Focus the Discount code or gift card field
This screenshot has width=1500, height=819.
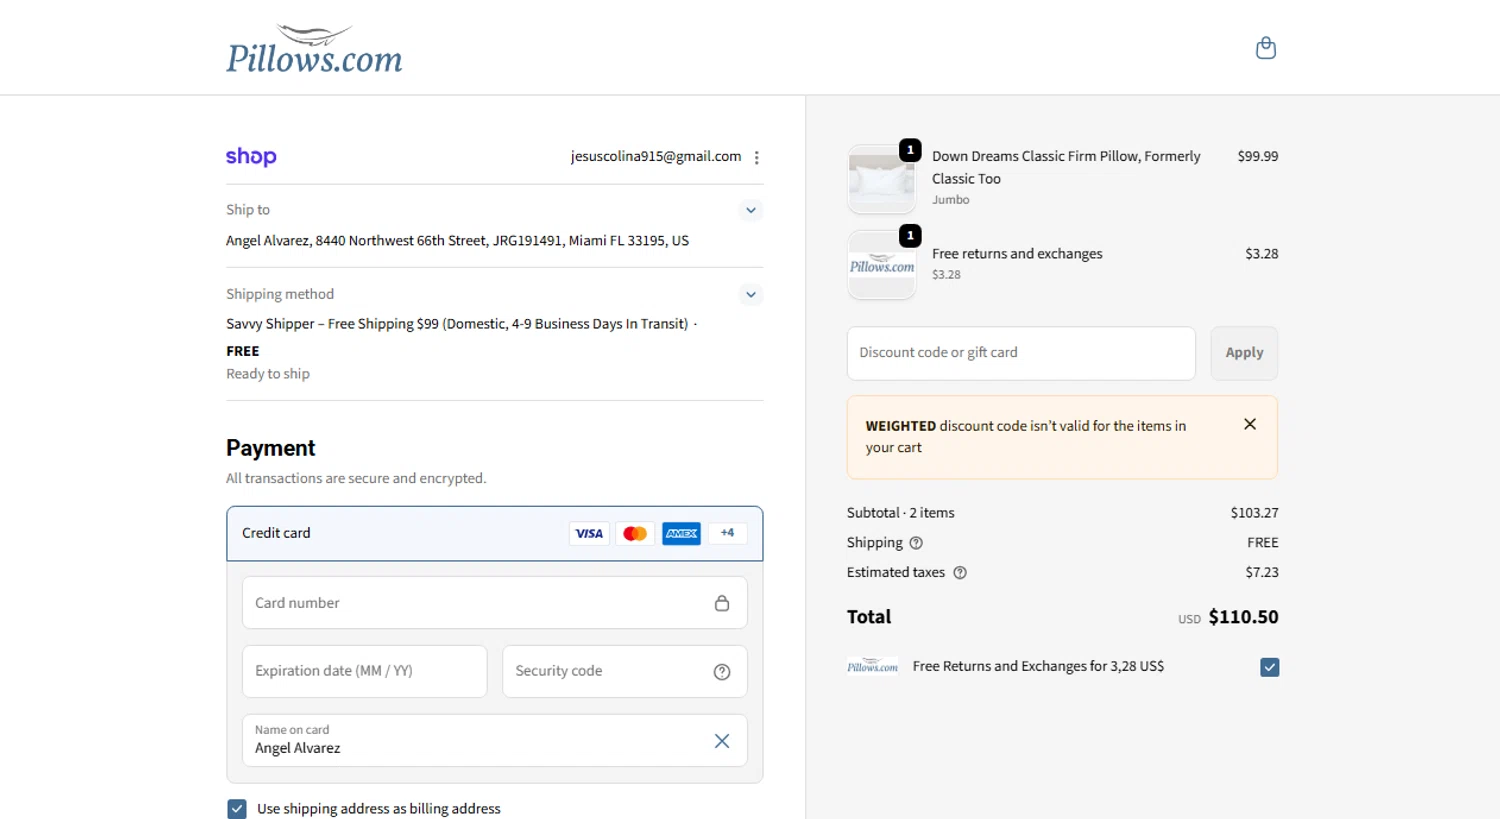1021,353
